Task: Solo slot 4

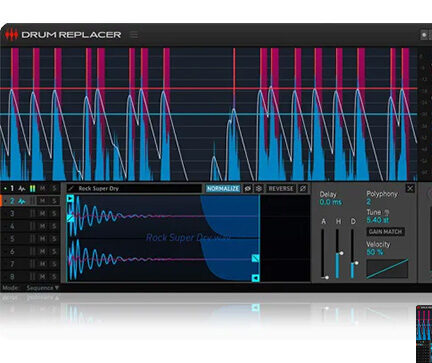Action: click(54, 226)
